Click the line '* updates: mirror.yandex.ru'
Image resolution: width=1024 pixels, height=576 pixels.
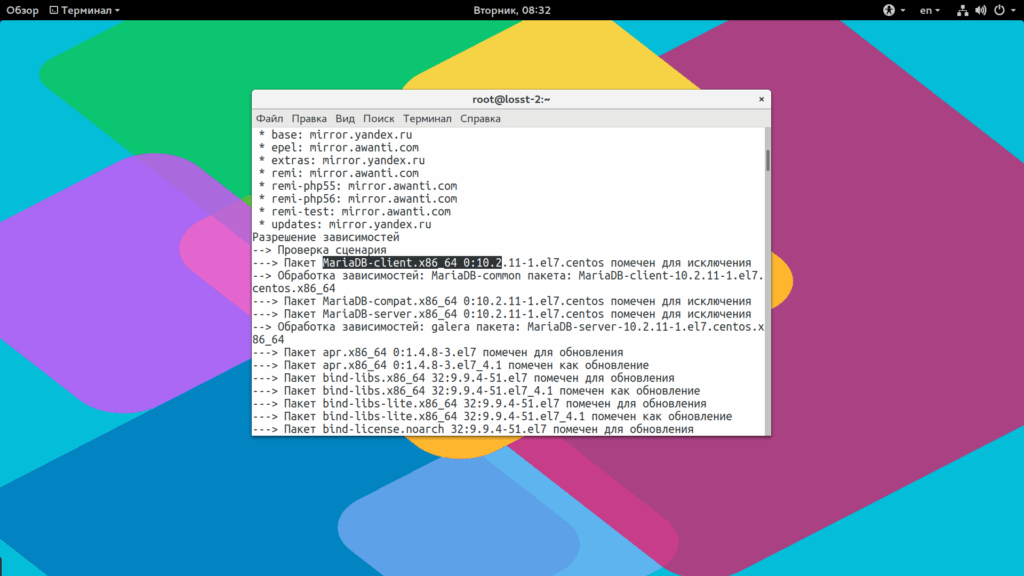click(x=345, y=224)
